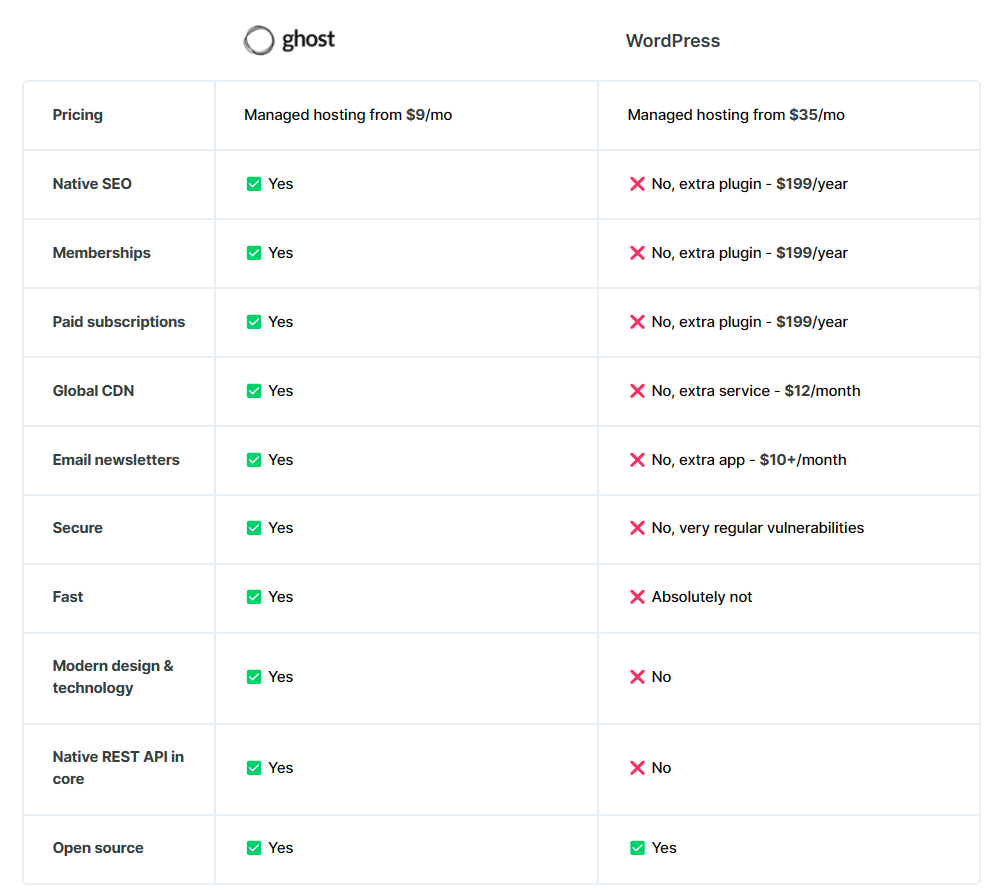Click 'No' text in Native REST API row

661,768
